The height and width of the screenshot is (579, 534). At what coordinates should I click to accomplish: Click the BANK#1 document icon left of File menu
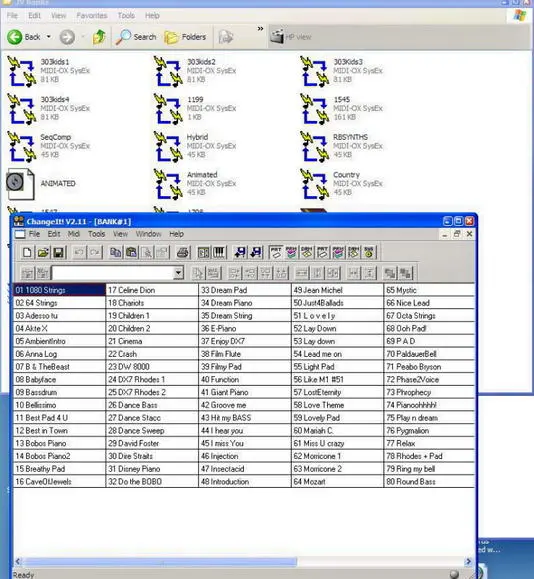[x=20, y=234]
